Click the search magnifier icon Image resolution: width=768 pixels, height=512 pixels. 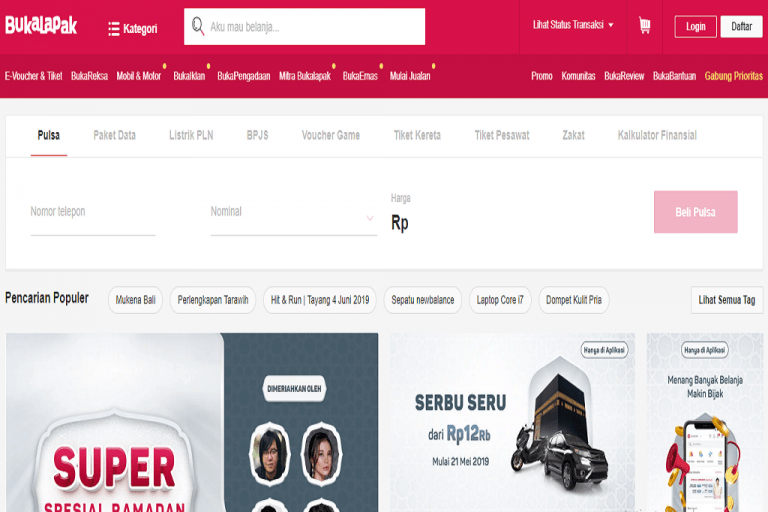[198, 27]
